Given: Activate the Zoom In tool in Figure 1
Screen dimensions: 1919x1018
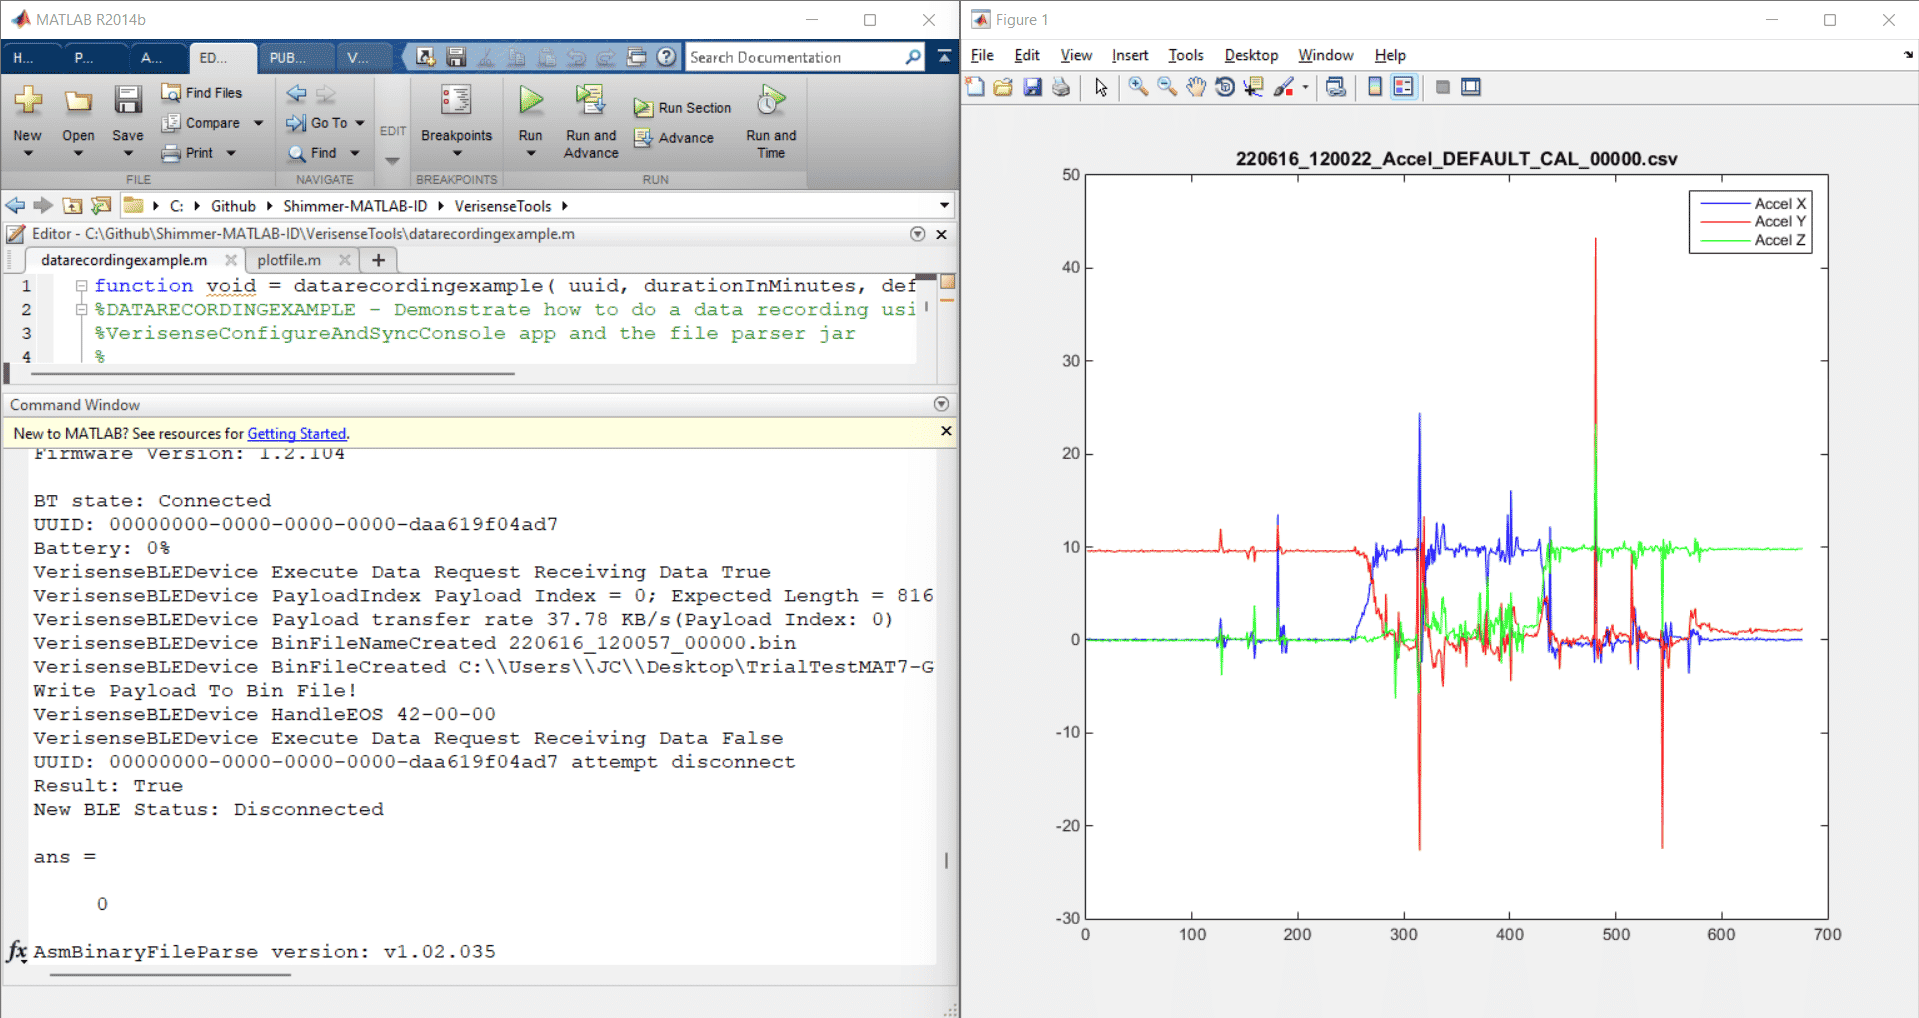Looking at the screenshot, I should (x=1138, y=87).
